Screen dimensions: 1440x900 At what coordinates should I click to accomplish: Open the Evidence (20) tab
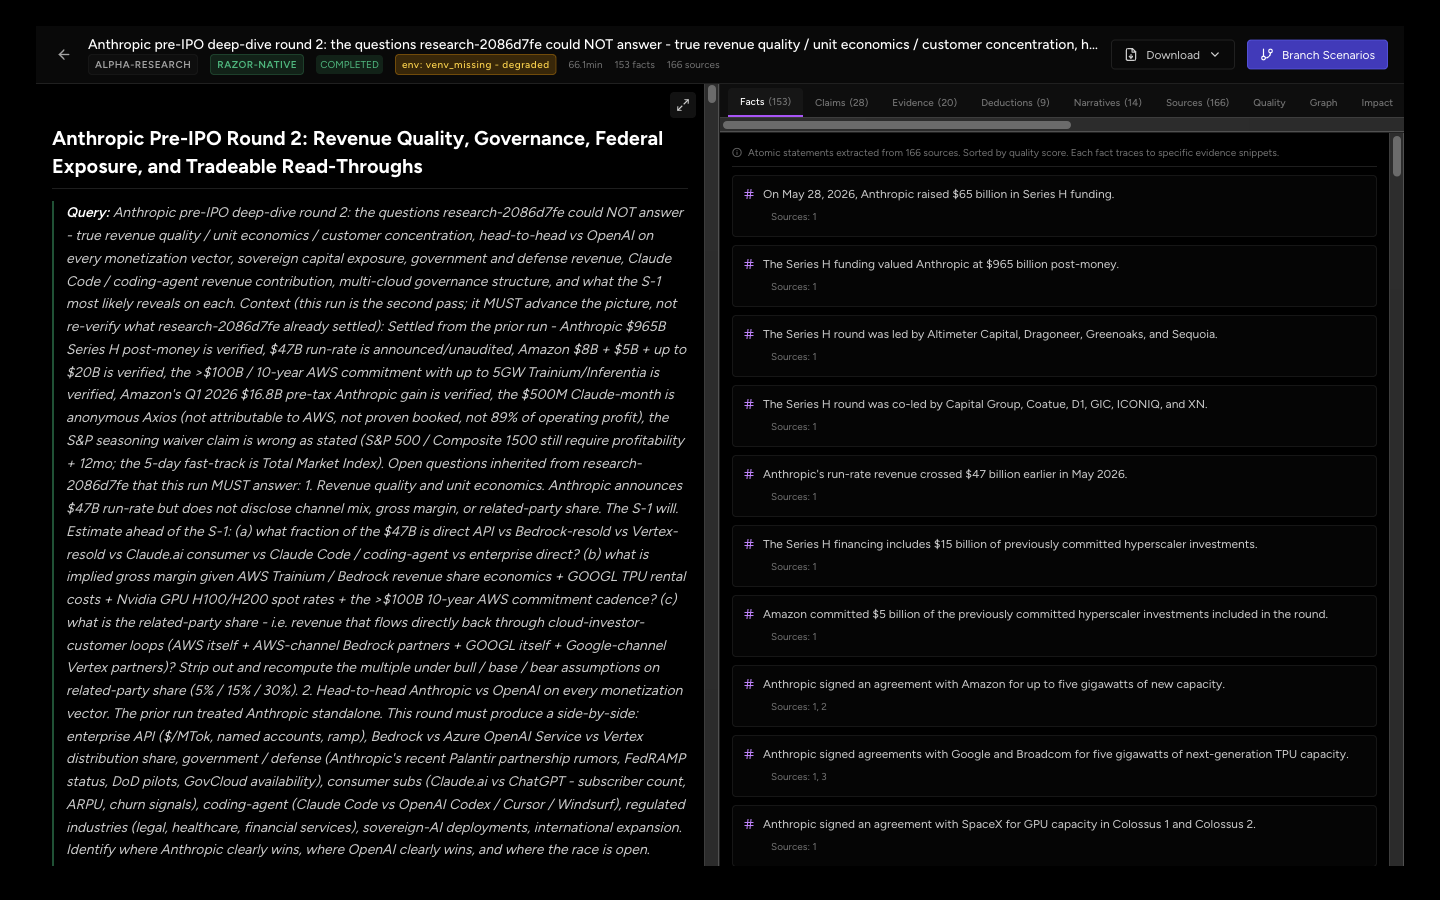coord(924,103)
